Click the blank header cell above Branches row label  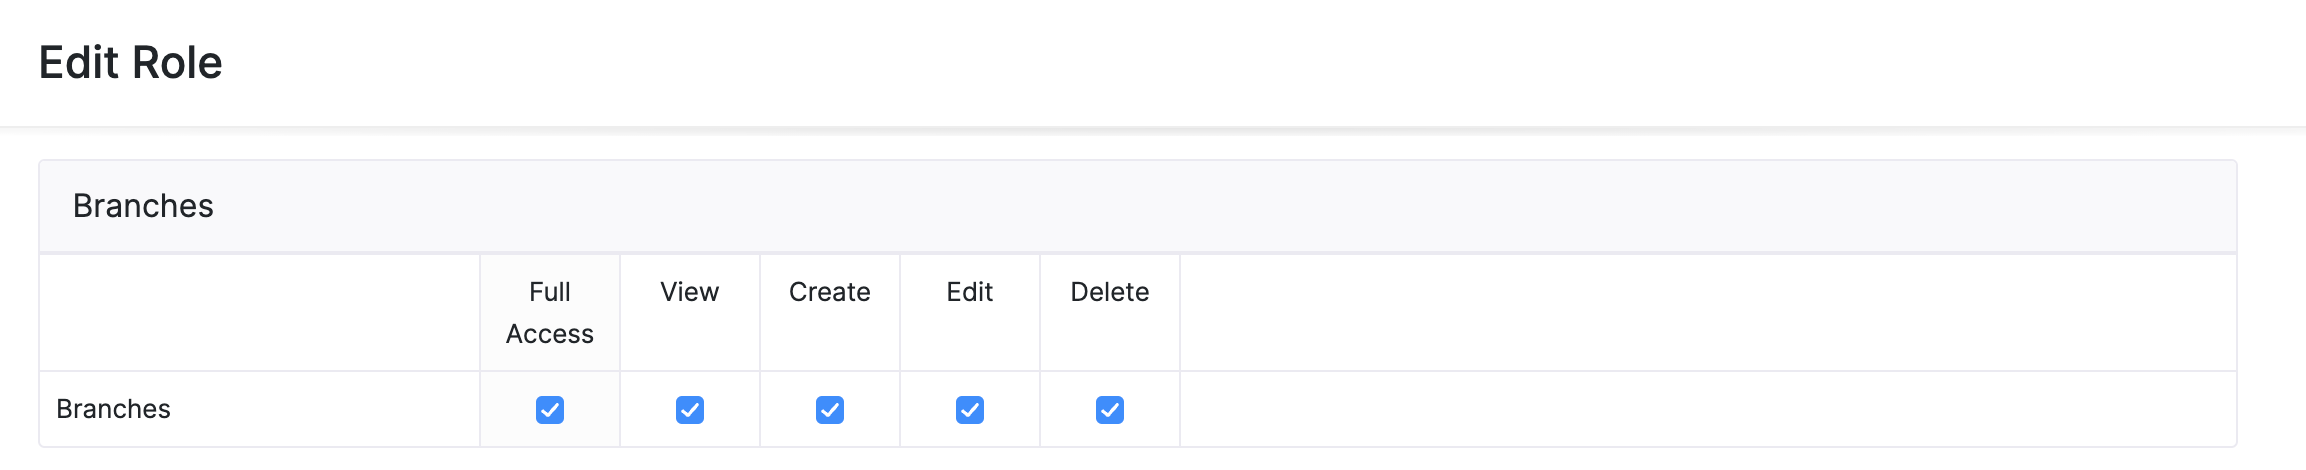tap(260, 312)
